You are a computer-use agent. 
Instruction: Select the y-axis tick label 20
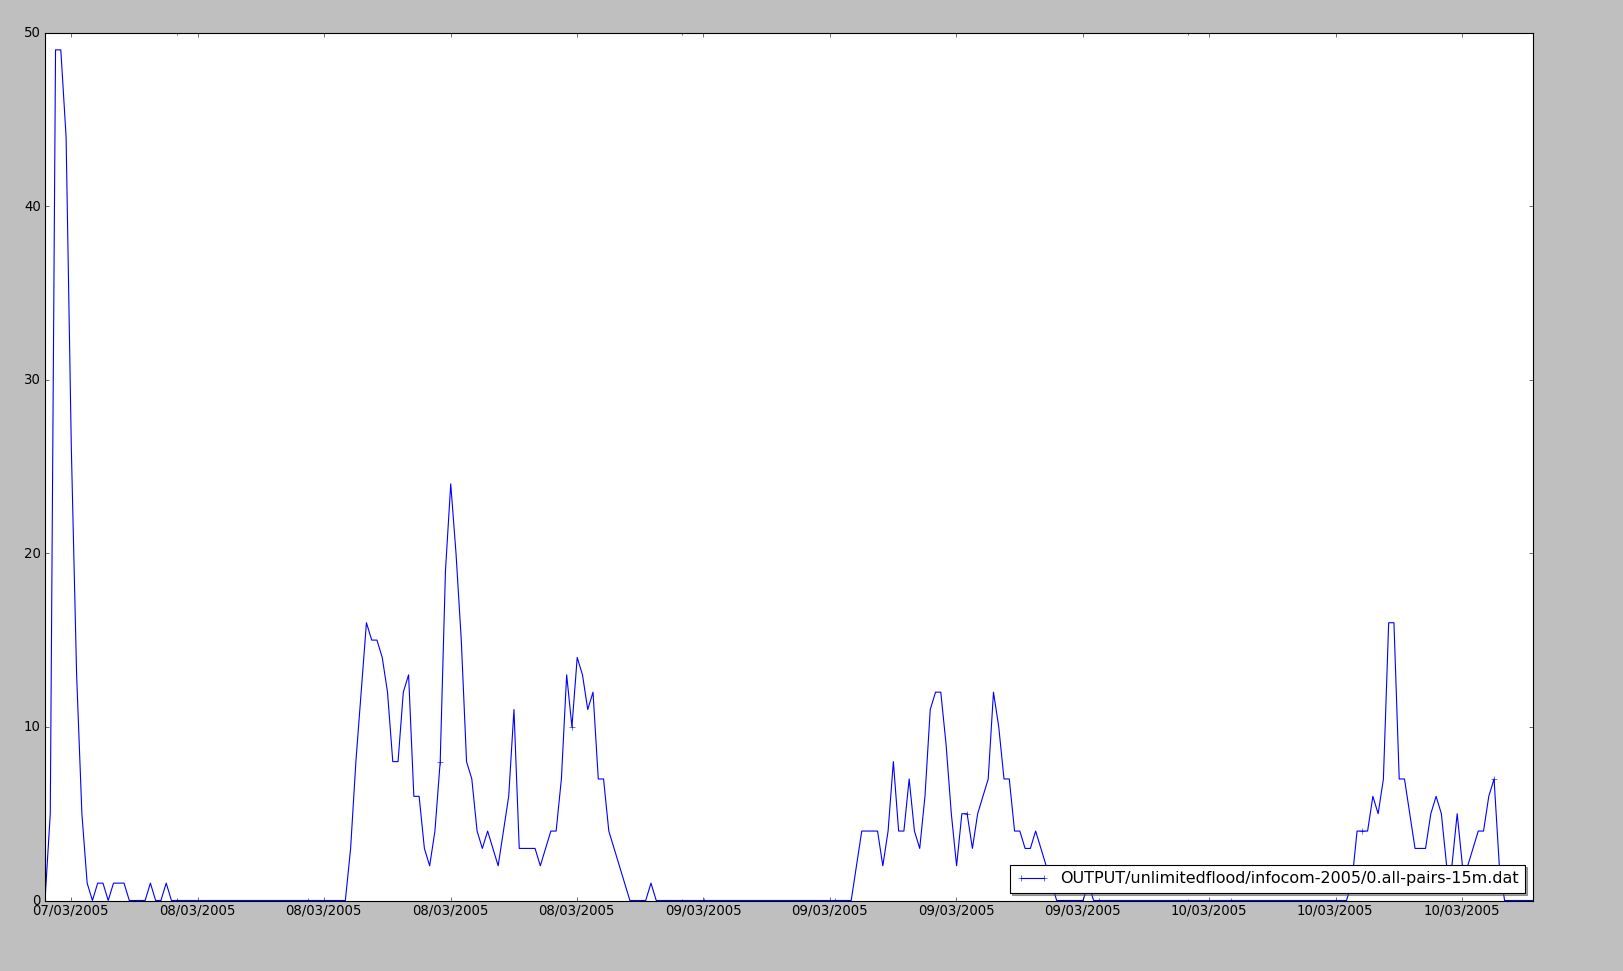pyautogui.click(x=31, y=554)
